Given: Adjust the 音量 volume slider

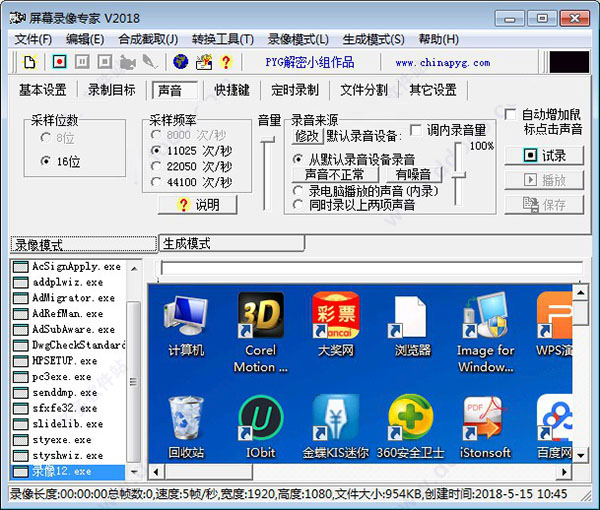Looking at the screenshot, I should [268, 140].
